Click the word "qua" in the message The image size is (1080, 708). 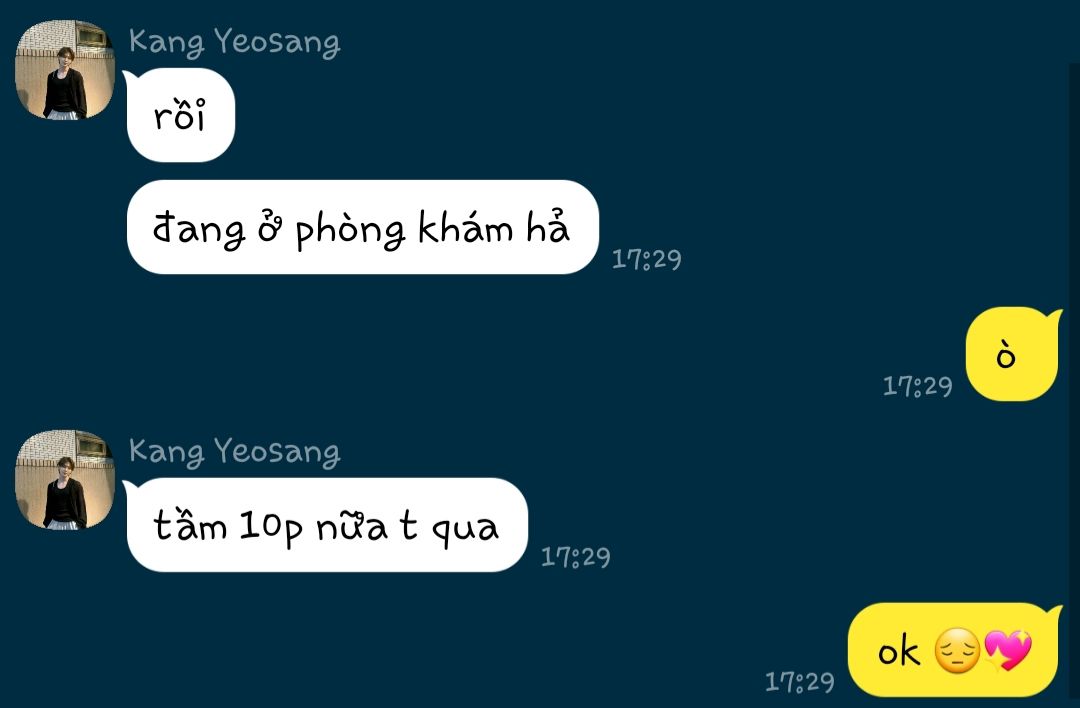click(x=465, y=530)
